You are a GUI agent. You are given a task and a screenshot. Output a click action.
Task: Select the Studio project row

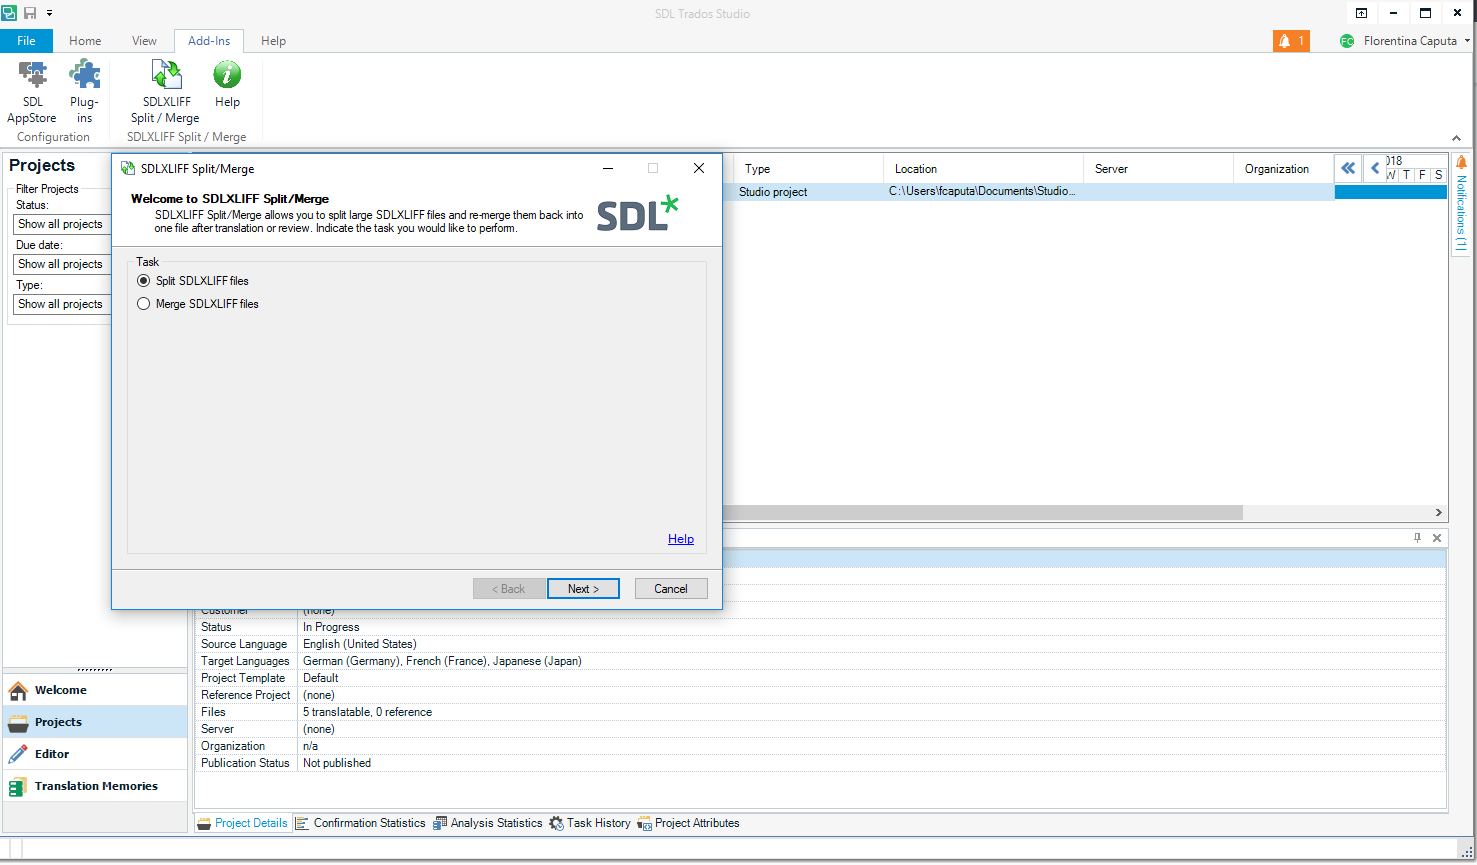[x=1027, y=192]
